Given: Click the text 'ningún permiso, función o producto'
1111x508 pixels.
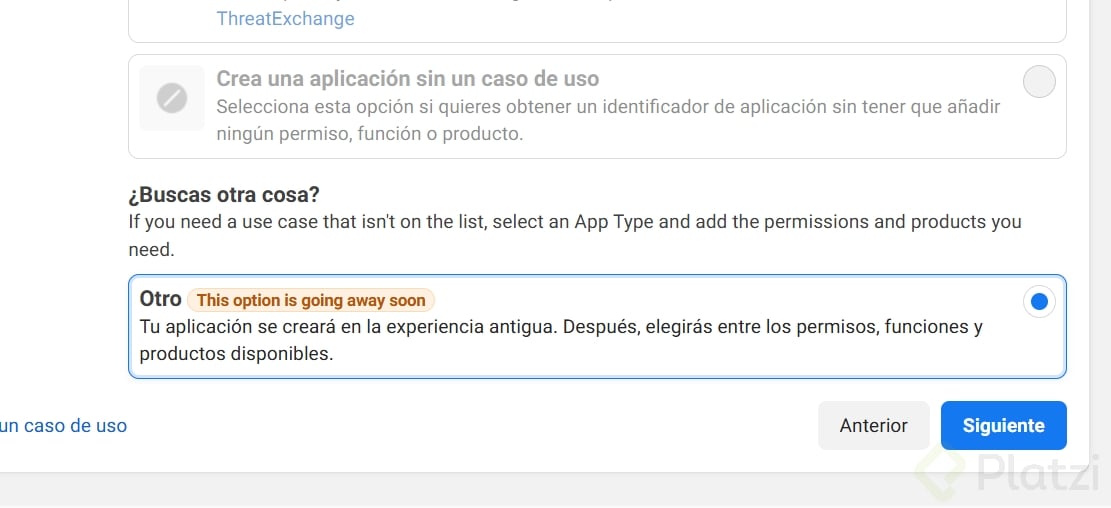Looking at the screenshot, I should pyautogui.click(x=369, y=133).
